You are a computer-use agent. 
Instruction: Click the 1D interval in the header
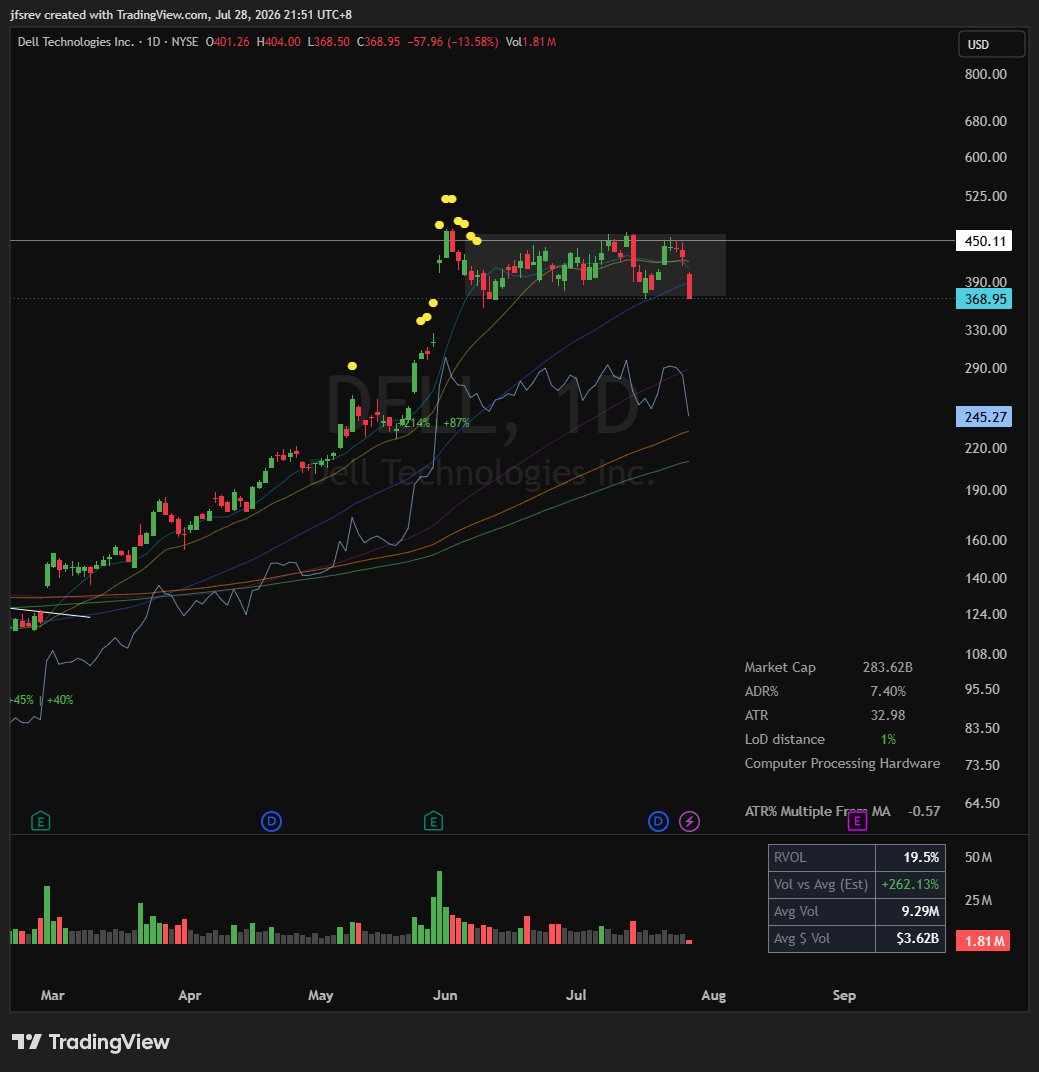153,42
